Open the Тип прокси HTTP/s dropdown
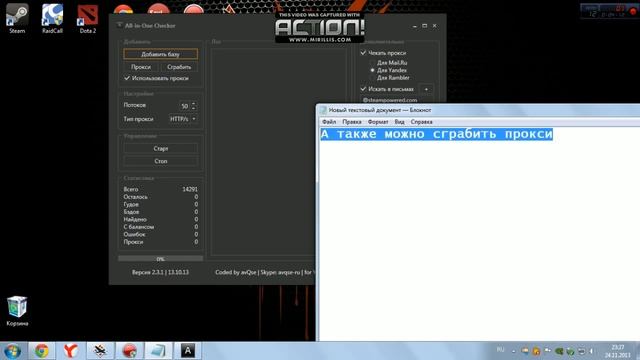 coord(183,119)
